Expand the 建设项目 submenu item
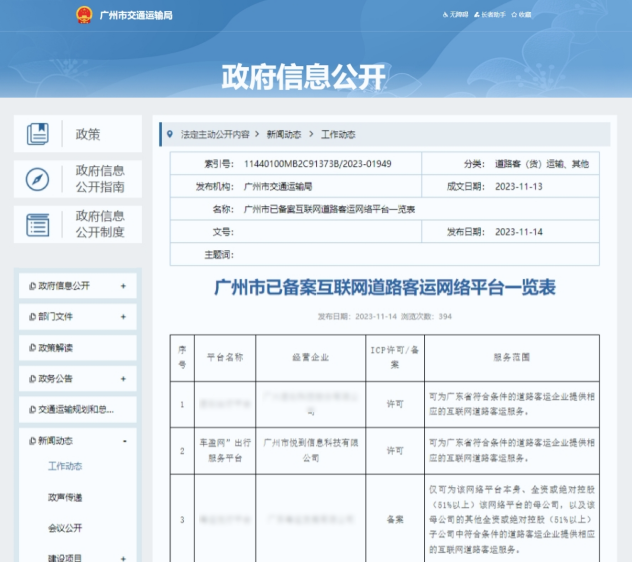The image size is (632, 562). point(123,557)
